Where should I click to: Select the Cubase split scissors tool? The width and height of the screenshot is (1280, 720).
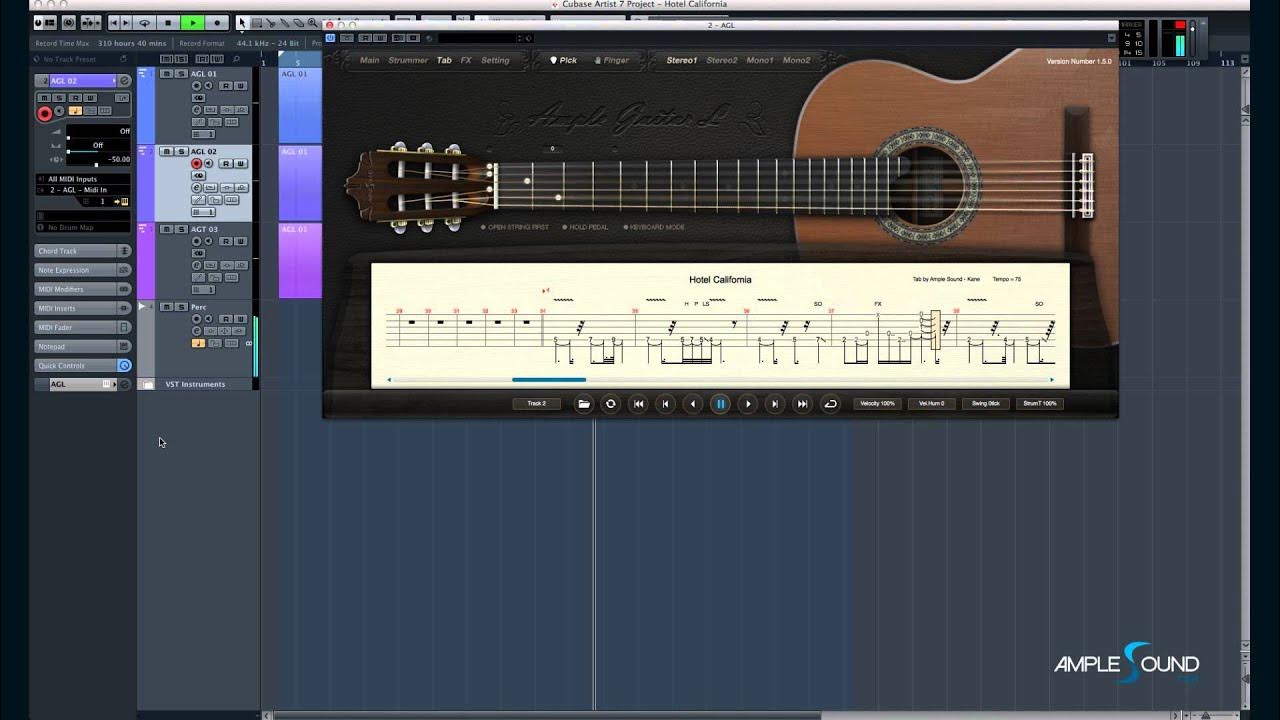click(271, 23)
